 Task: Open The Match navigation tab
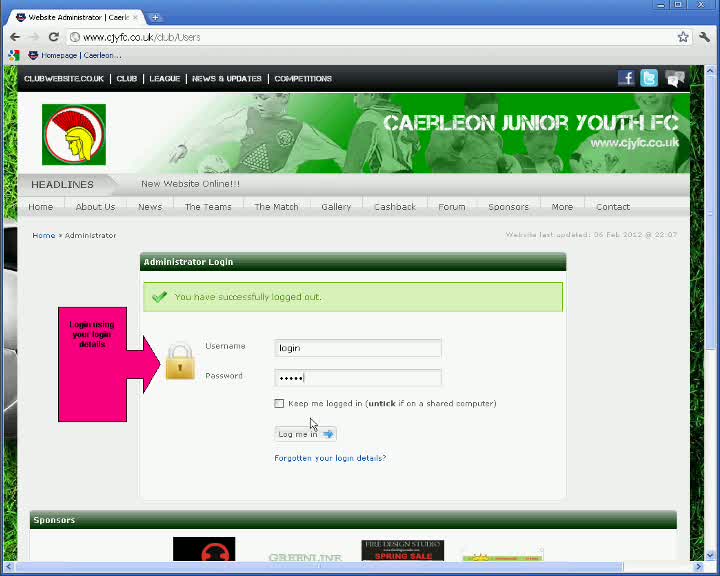276,207
